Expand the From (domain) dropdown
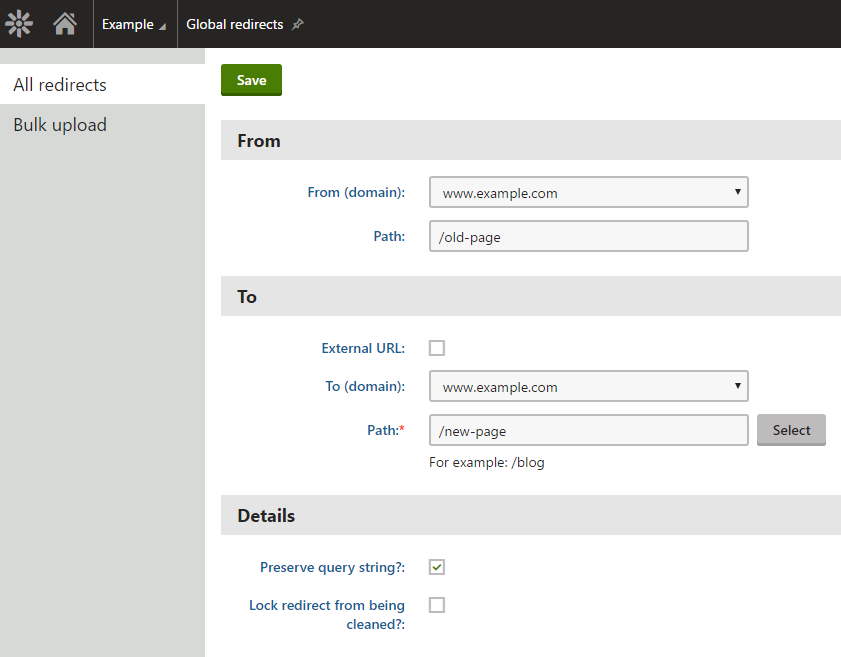841x657 pixels. 588,192
